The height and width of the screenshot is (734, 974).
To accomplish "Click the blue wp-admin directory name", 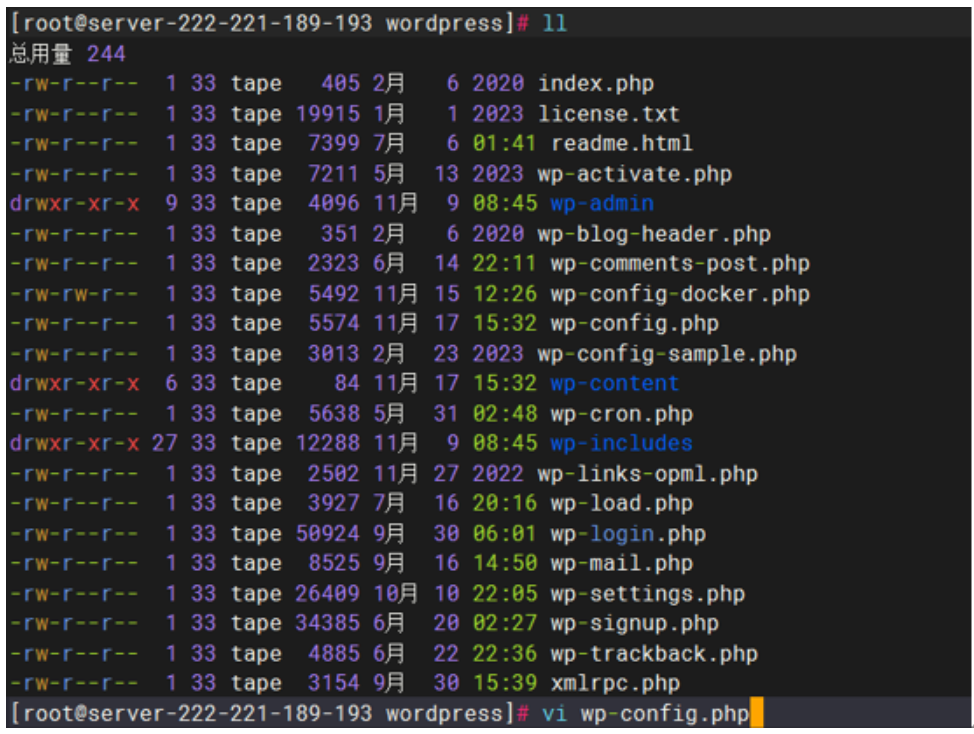I will [601, 204].
